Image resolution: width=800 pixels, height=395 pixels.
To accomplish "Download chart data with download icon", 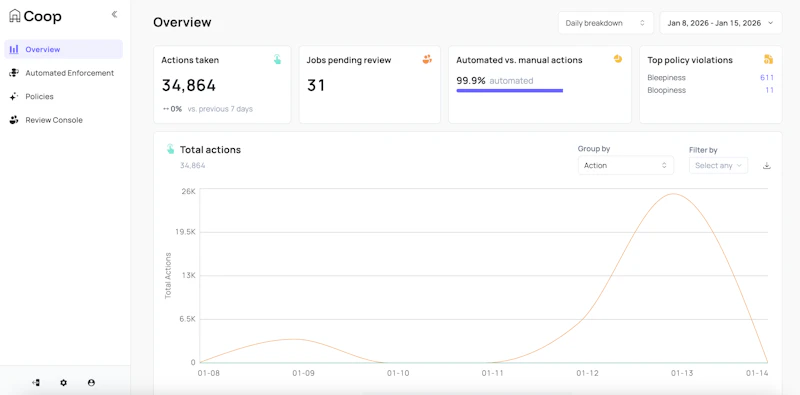I will click(x=766, y=165).
